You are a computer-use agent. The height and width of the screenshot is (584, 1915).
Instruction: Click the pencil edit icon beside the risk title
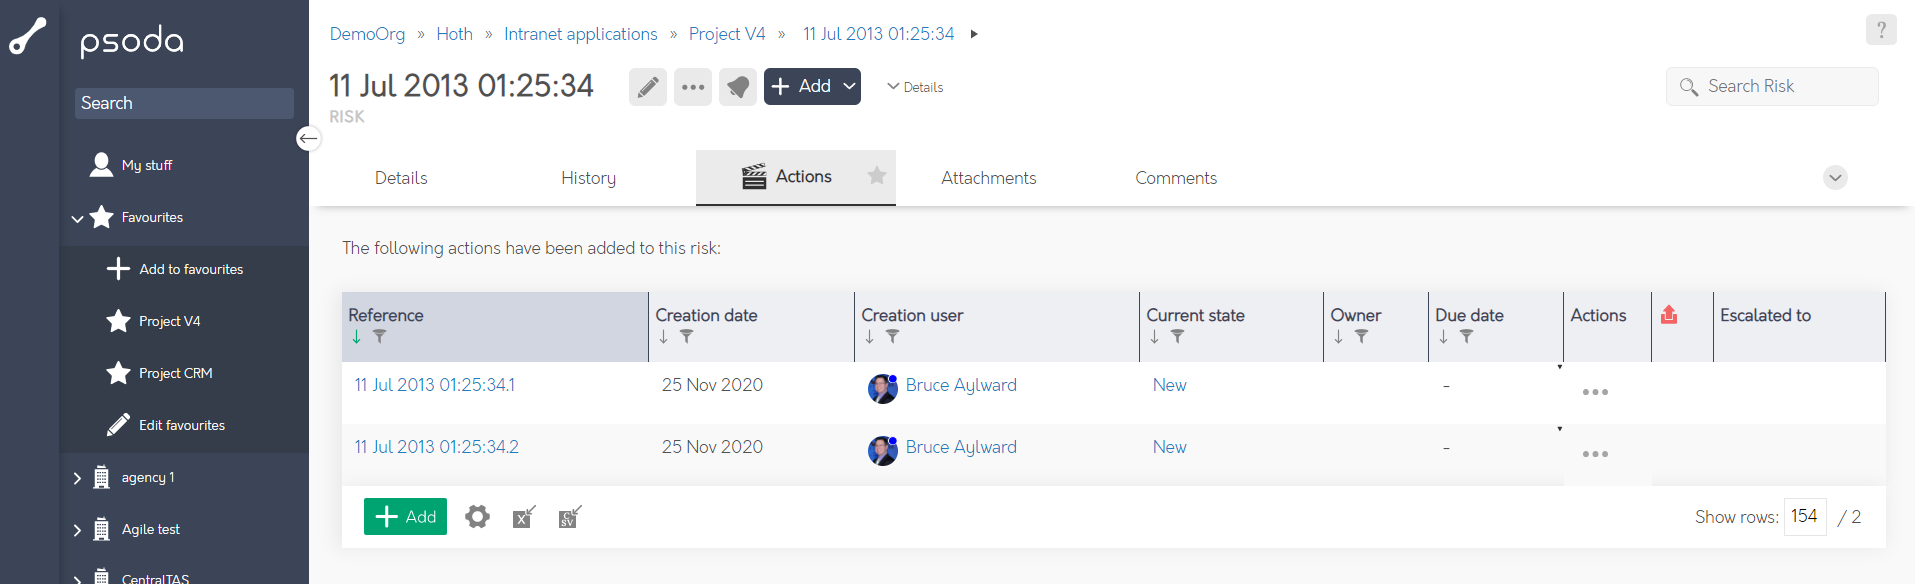[x=647, y=87]
